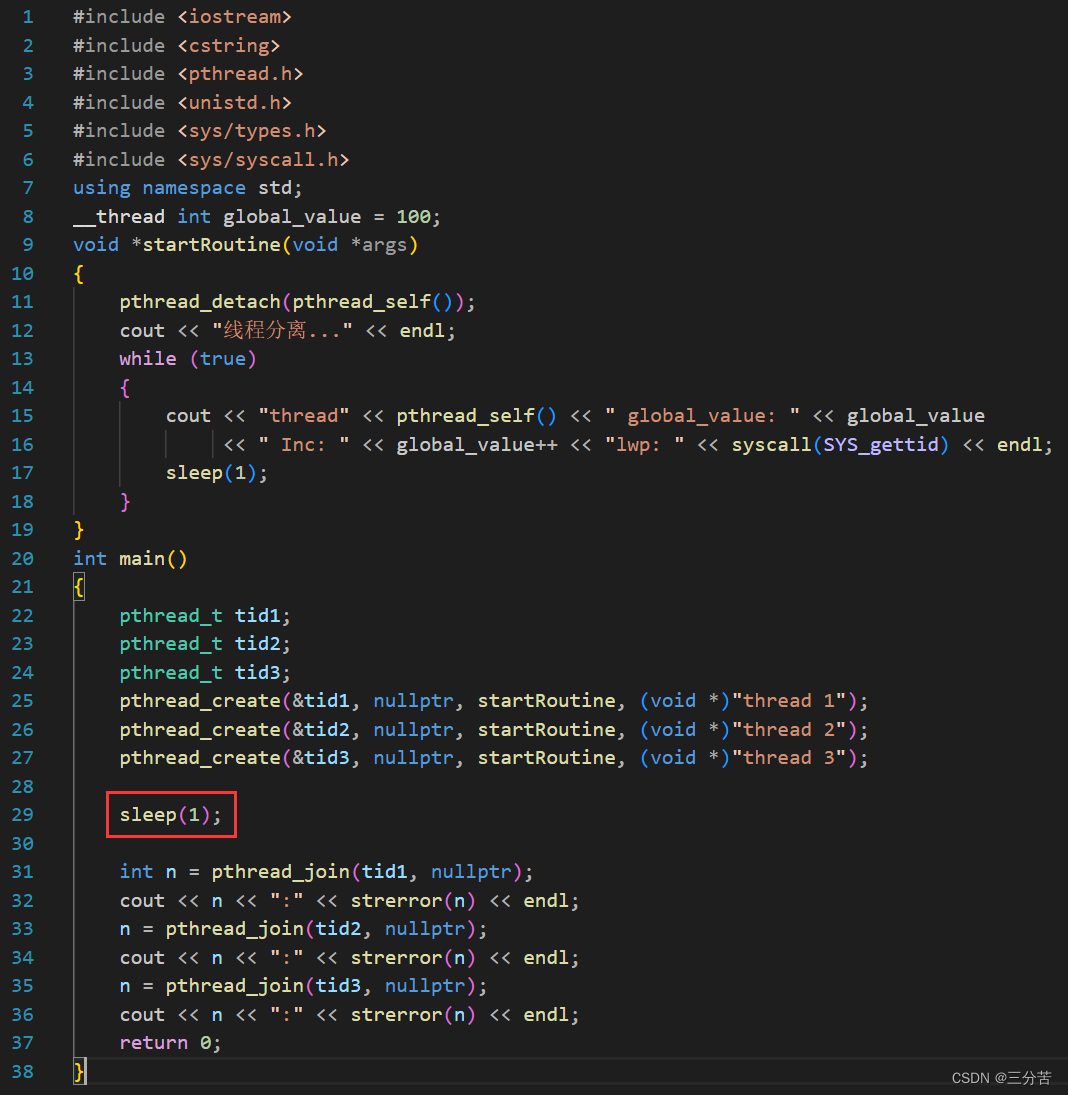Click 'tid3' in pthread_join on line 35
Image resolution: width=1068 pixels, height=1095 pixels.
(x=338, y=985)
